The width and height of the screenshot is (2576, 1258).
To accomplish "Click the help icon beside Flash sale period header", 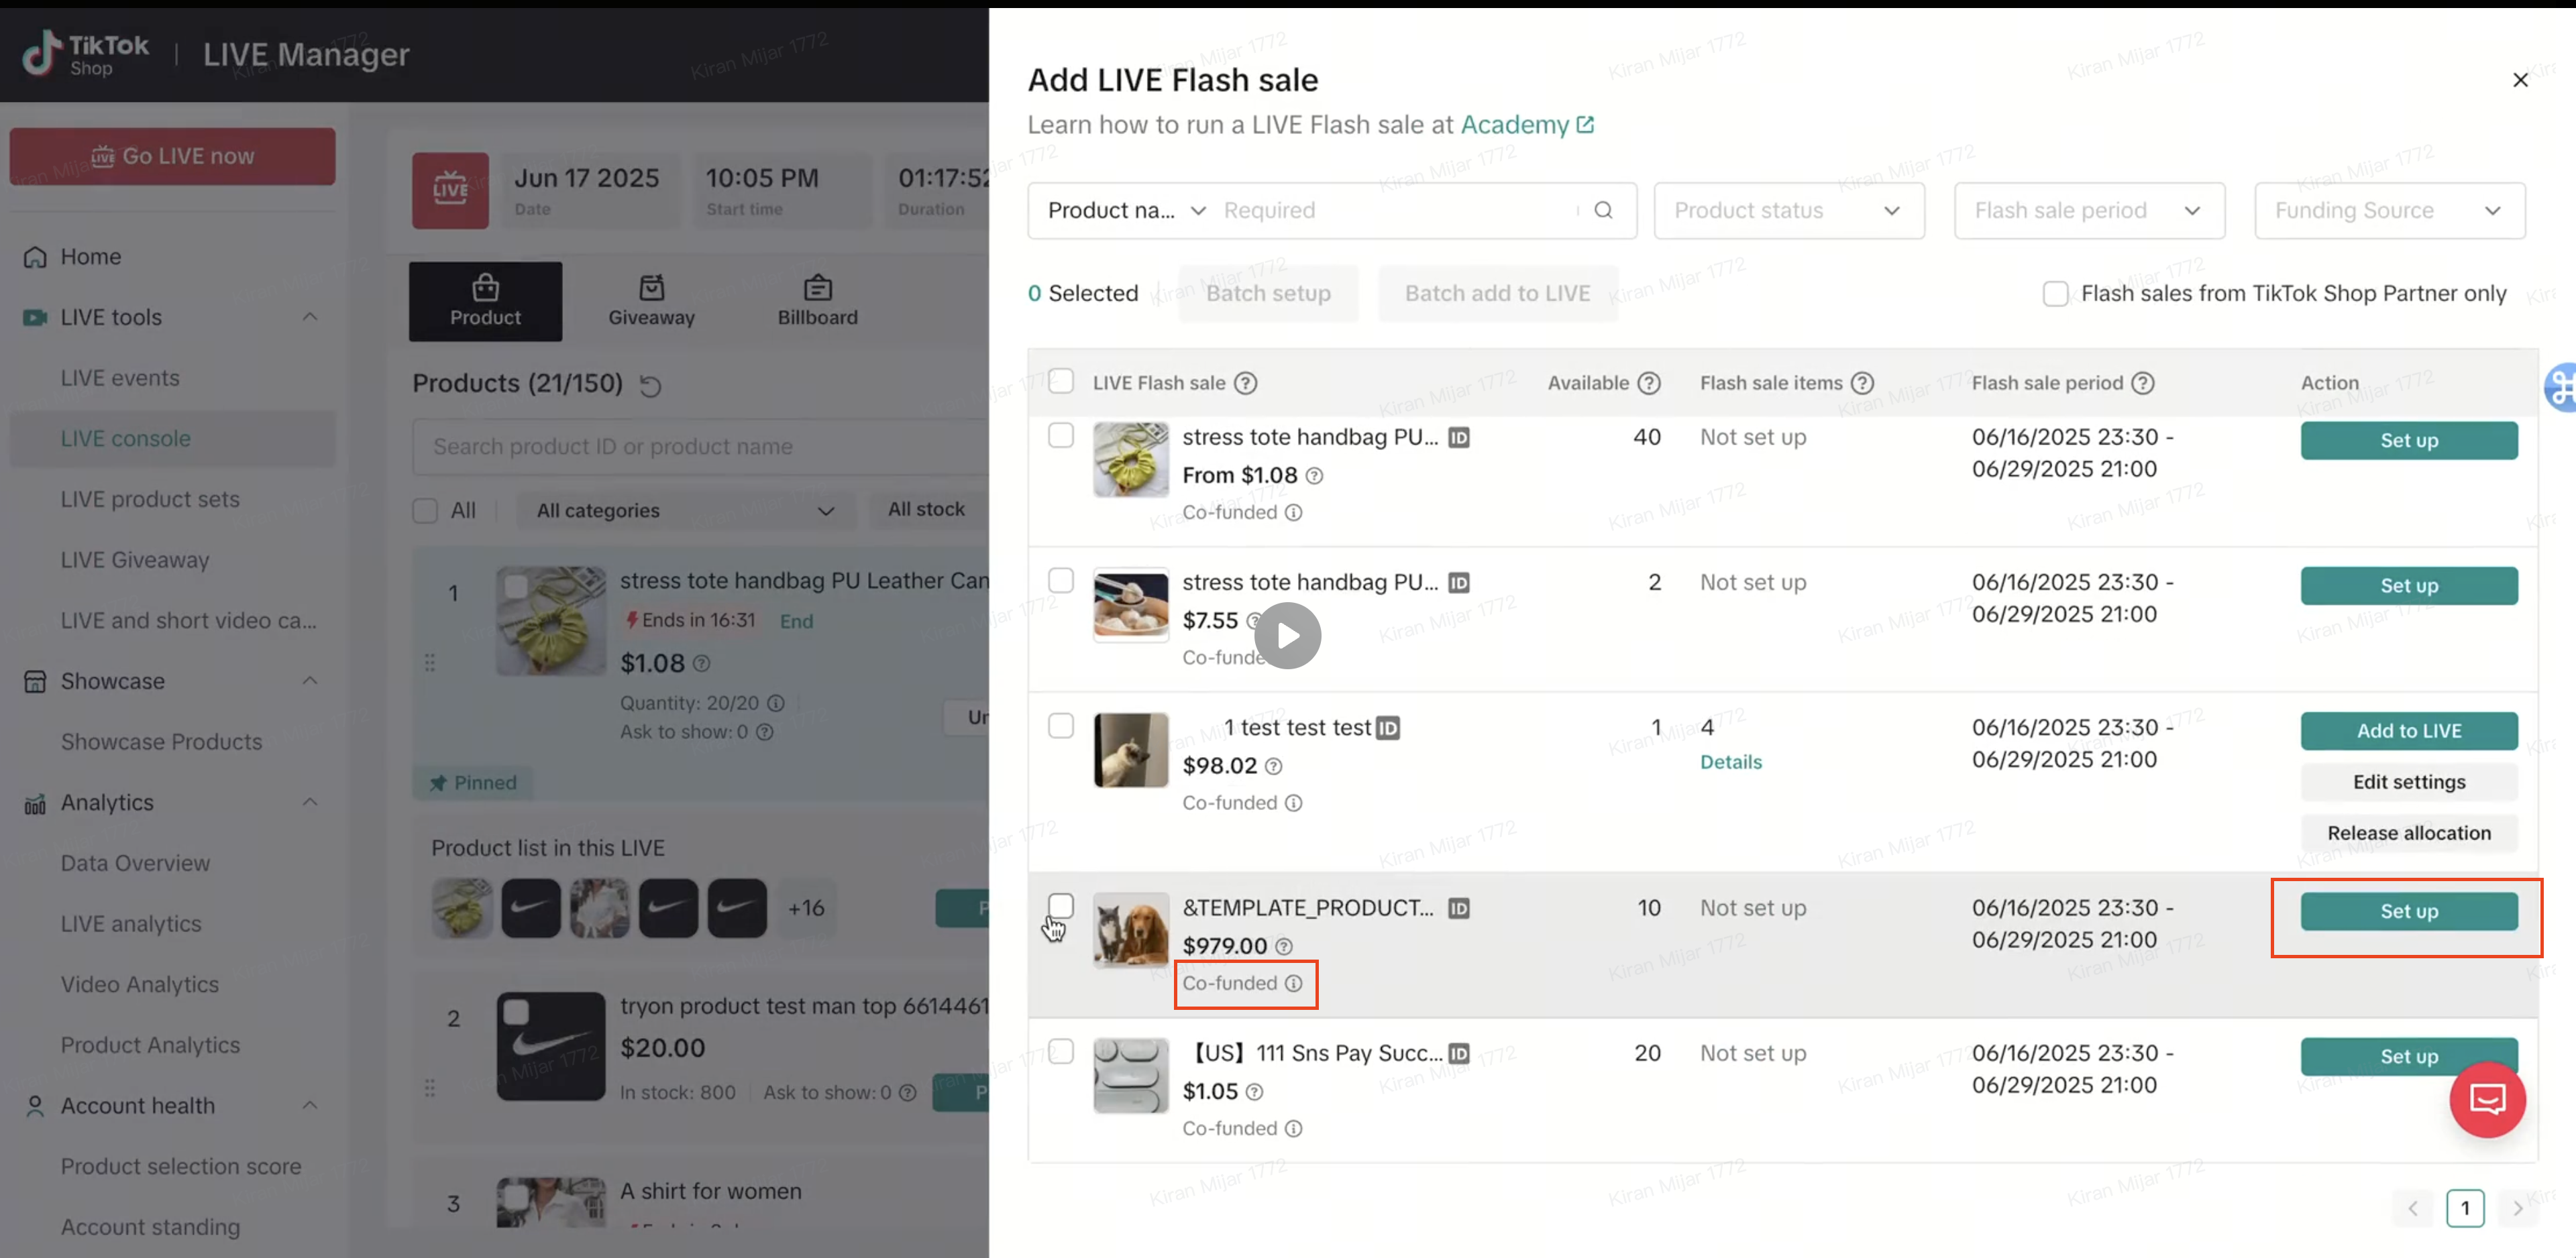I will pyautogui.click(x=2142, y=383).
